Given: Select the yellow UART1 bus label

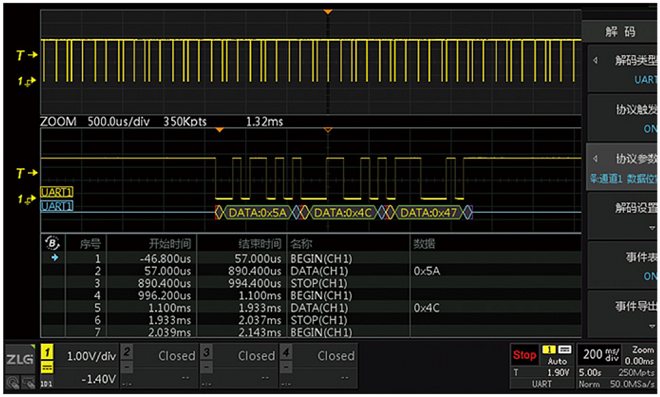Looking at the screenshot, I should click(57, 192).
